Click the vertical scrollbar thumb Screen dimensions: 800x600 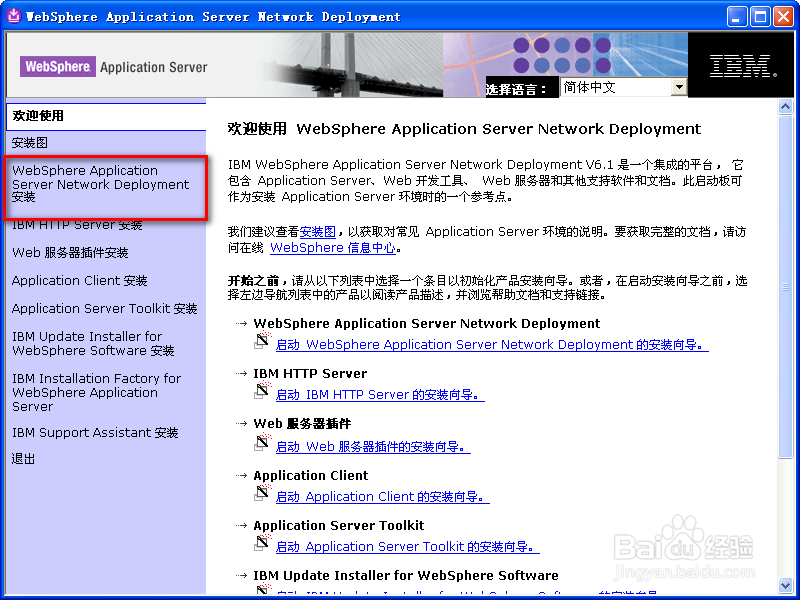785,287
